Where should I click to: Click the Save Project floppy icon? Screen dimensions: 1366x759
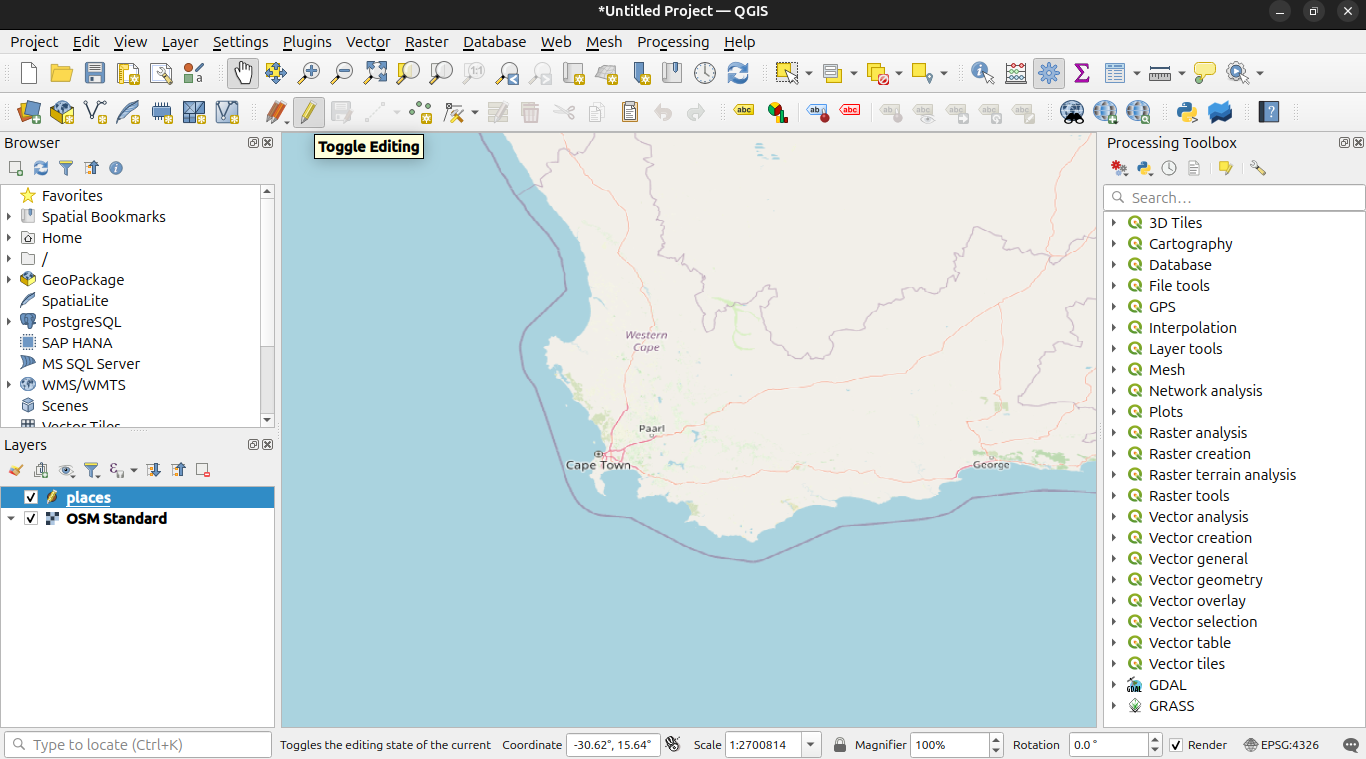click(95, 73)
